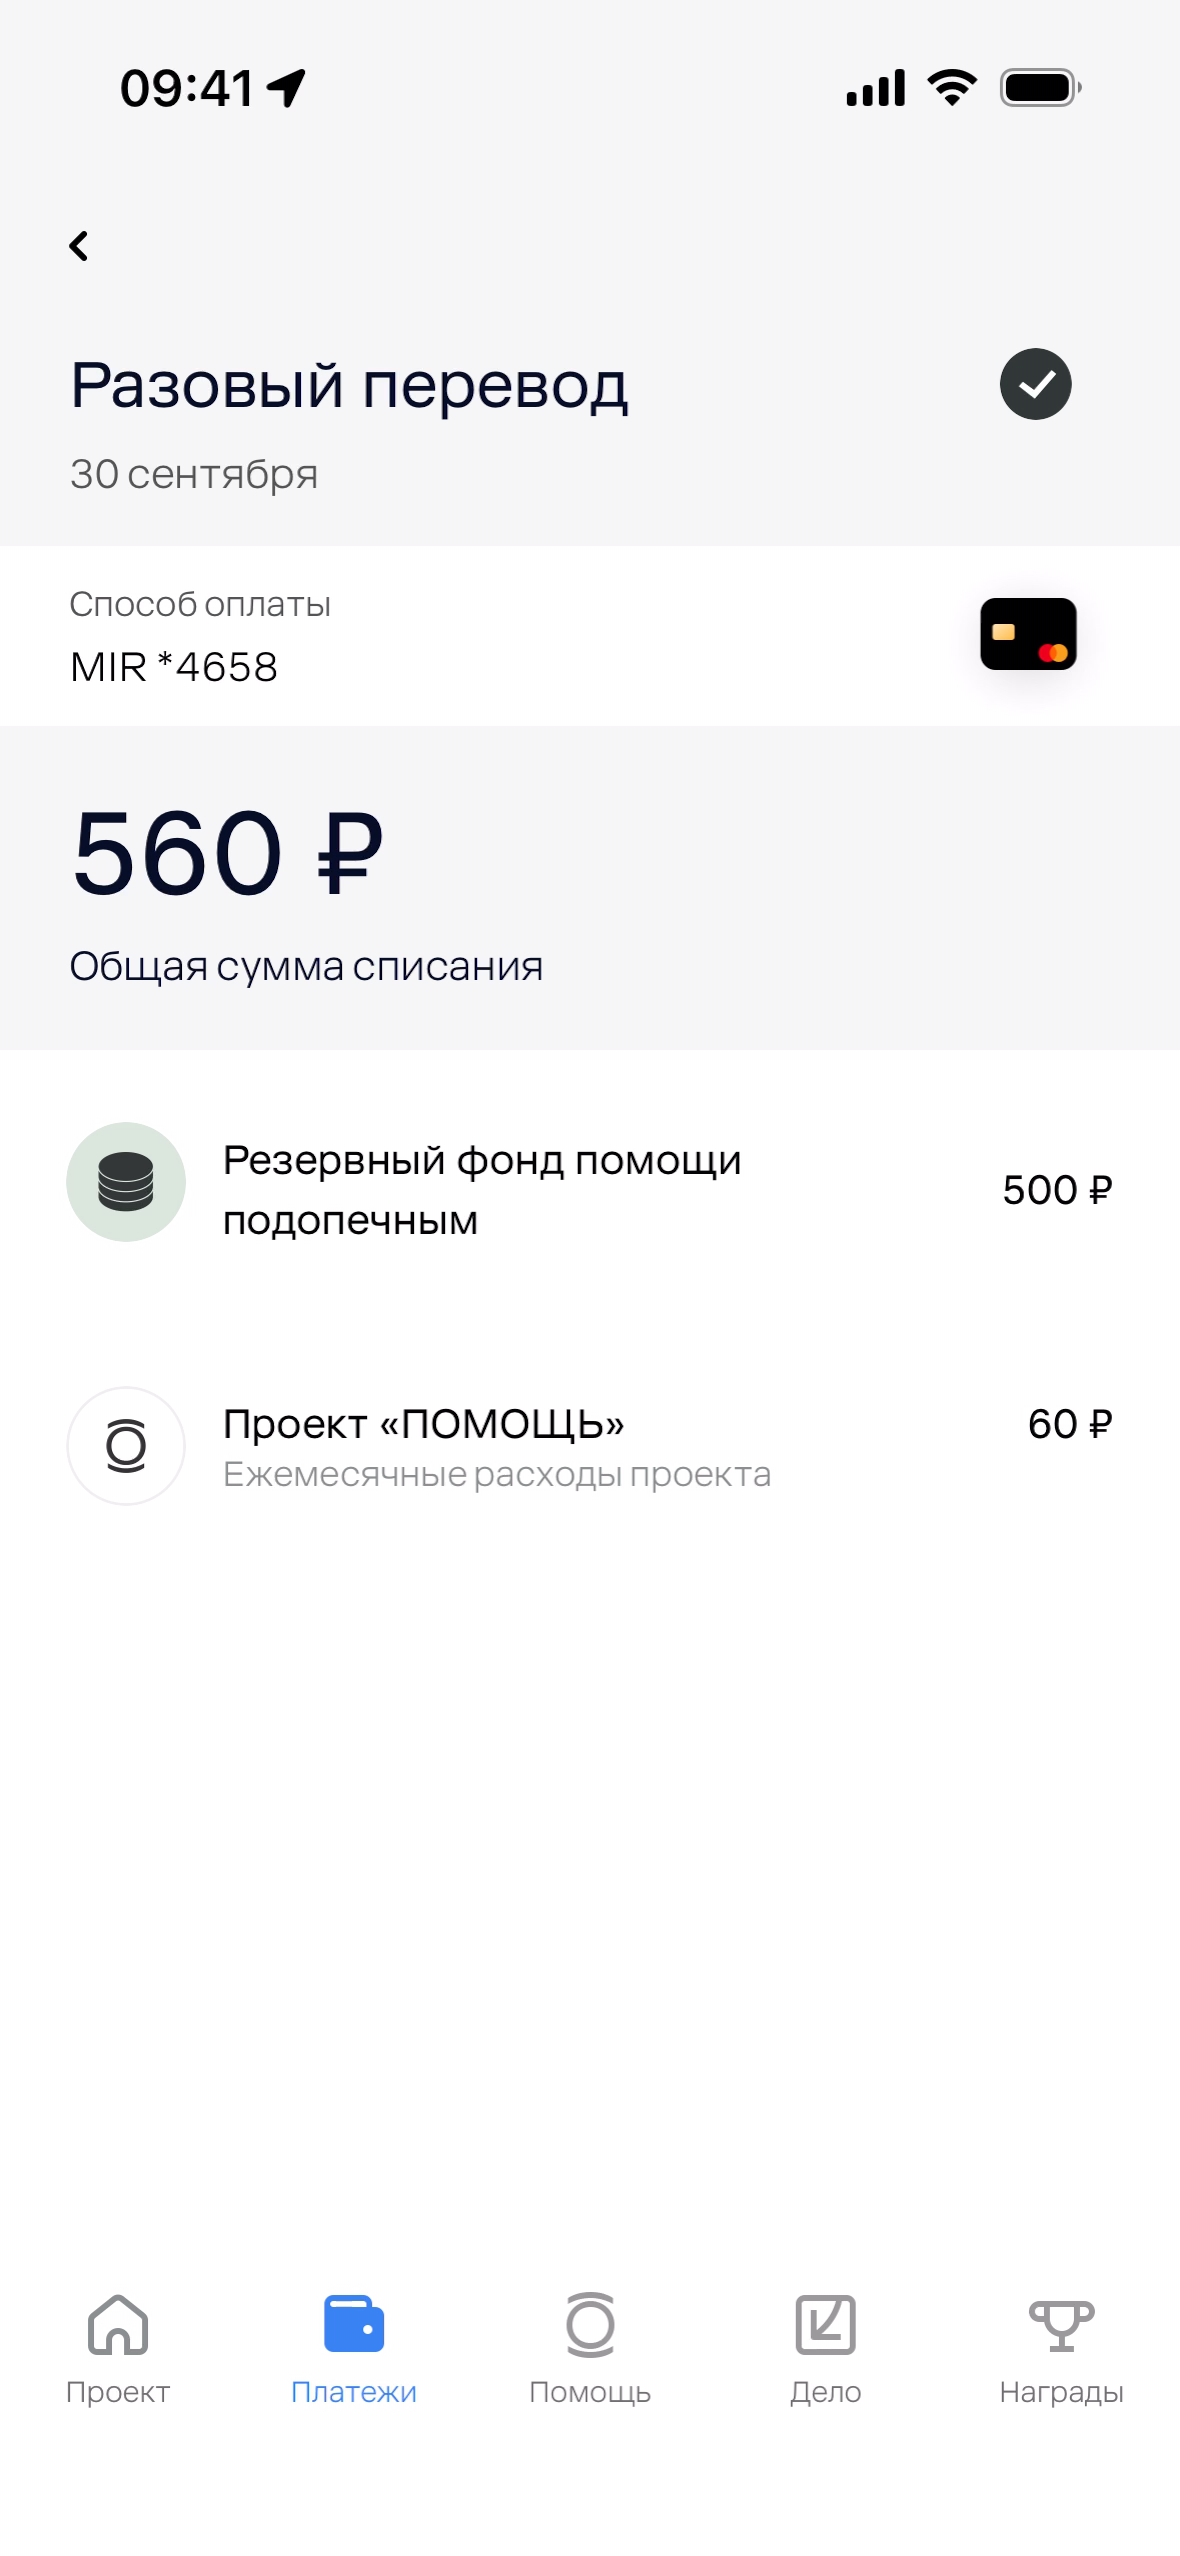Open the Награды trophy tab

click(x=1061, y=2345)
